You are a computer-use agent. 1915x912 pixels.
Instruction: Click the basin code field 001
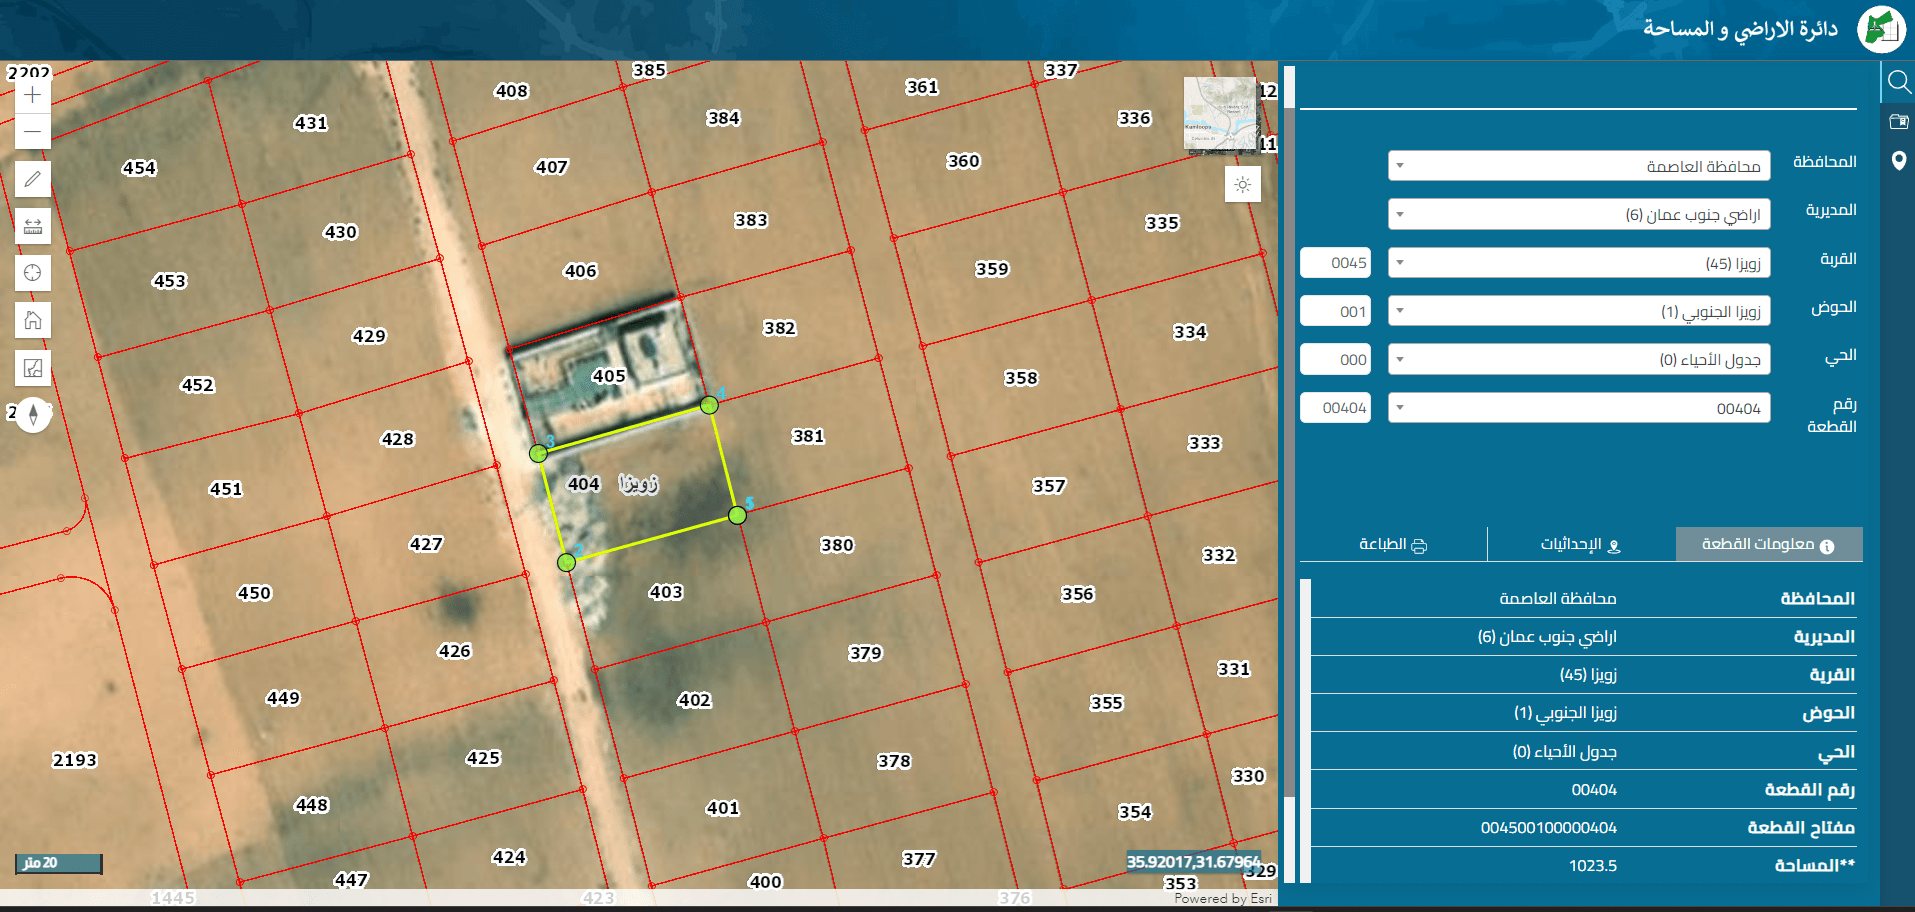coord(1335,311)
